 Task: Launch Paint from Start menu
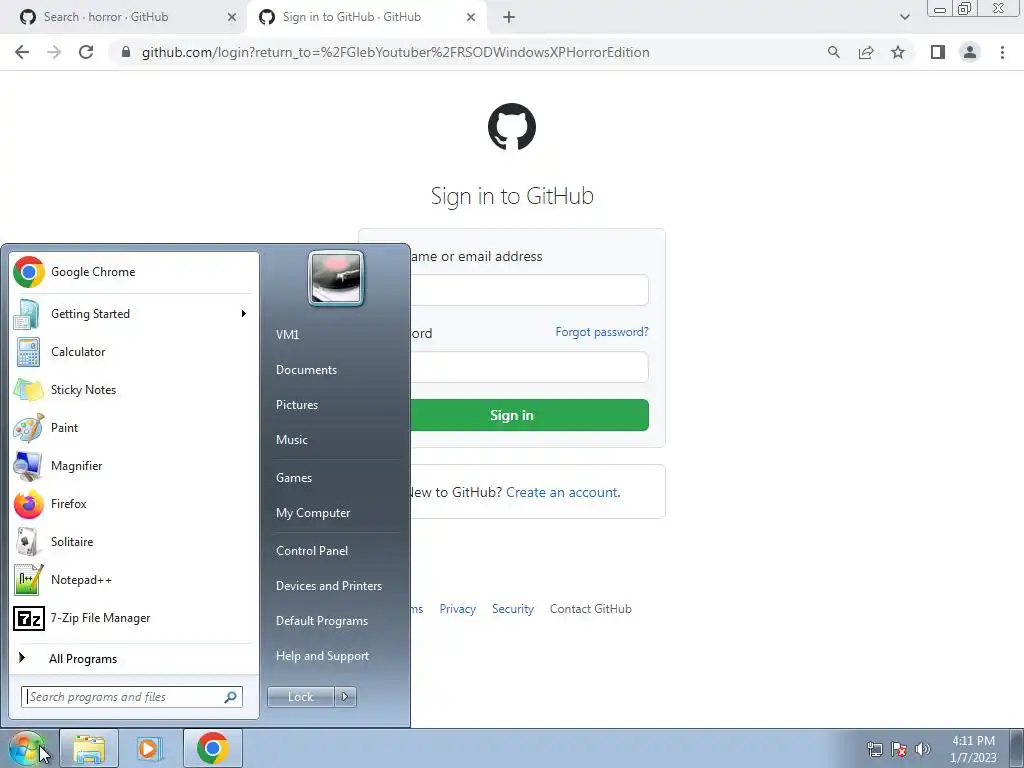click(x=134, y=428)
